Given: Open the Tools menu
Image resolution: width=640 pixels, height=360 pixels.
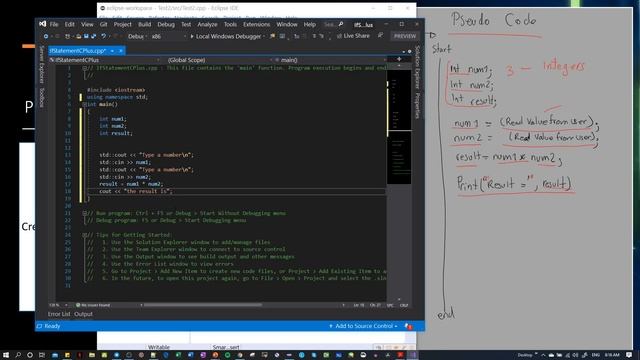Looking at the screenshot, I should tap(230, 24).
